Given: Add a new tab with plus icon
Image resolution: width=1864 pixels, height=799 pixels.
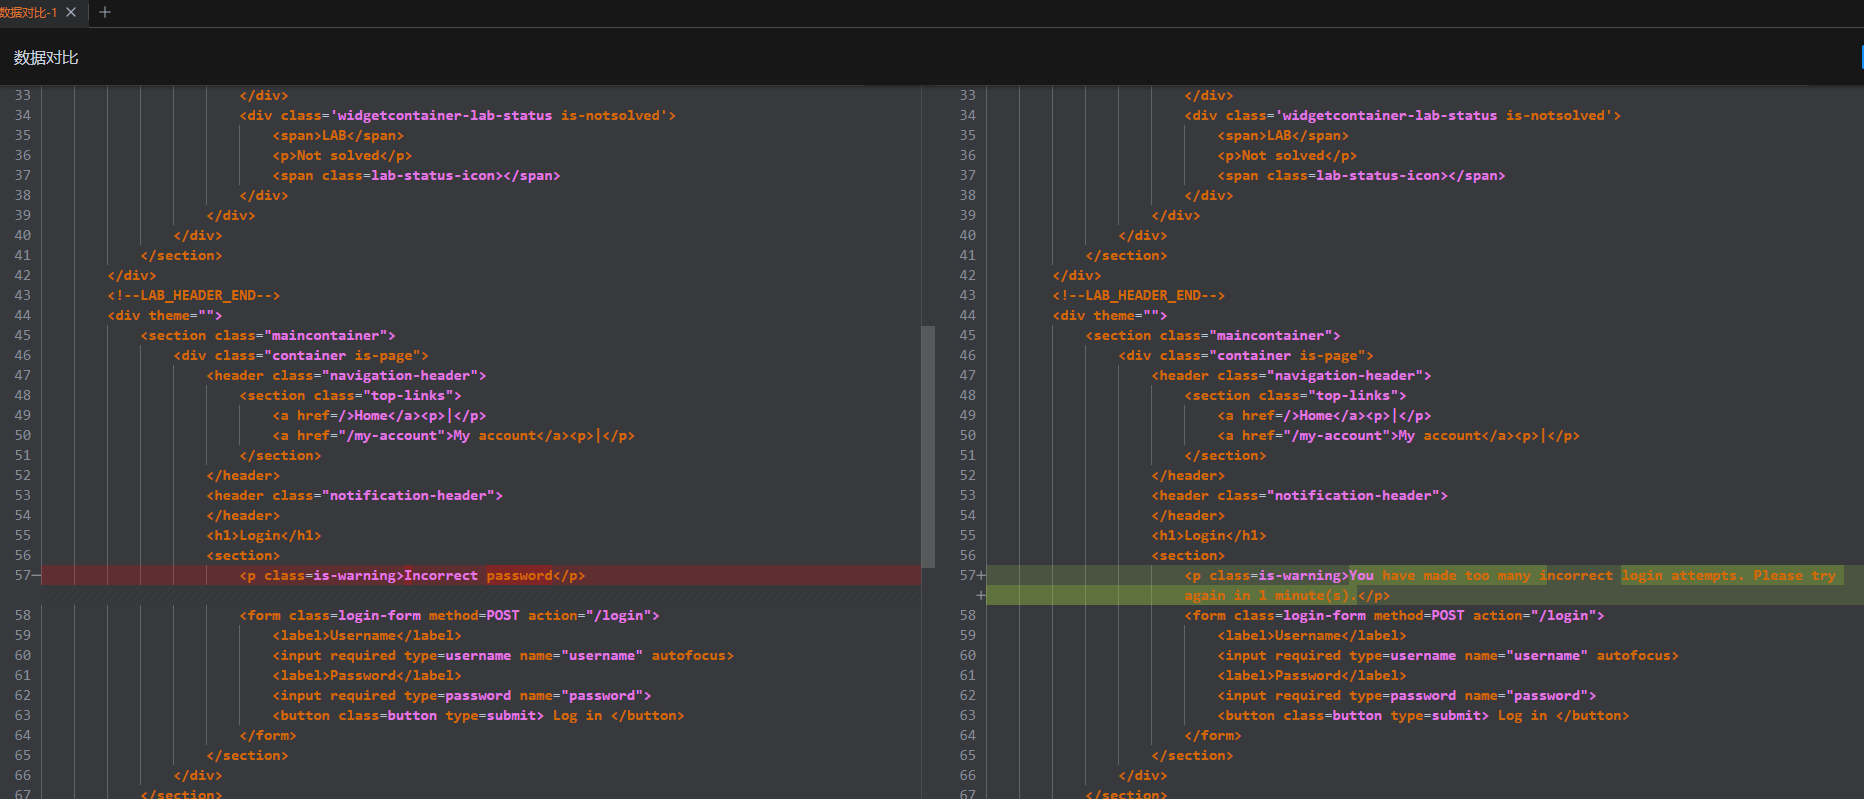Looking at the screenshot, I should coord(105,12).
